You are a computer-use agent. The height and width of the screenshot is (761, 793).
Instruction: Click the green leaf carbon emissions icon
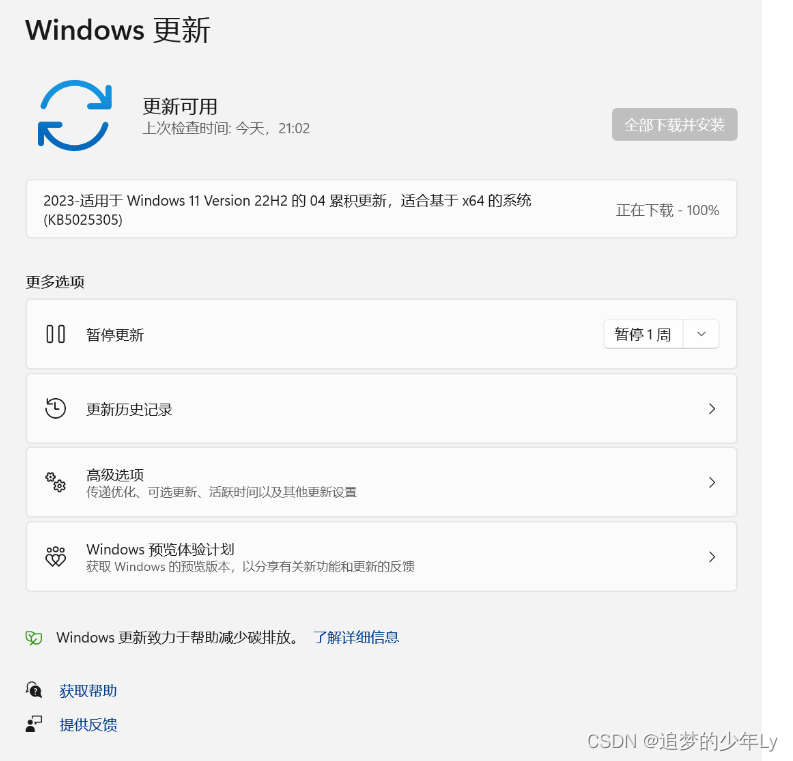(34, 638)
